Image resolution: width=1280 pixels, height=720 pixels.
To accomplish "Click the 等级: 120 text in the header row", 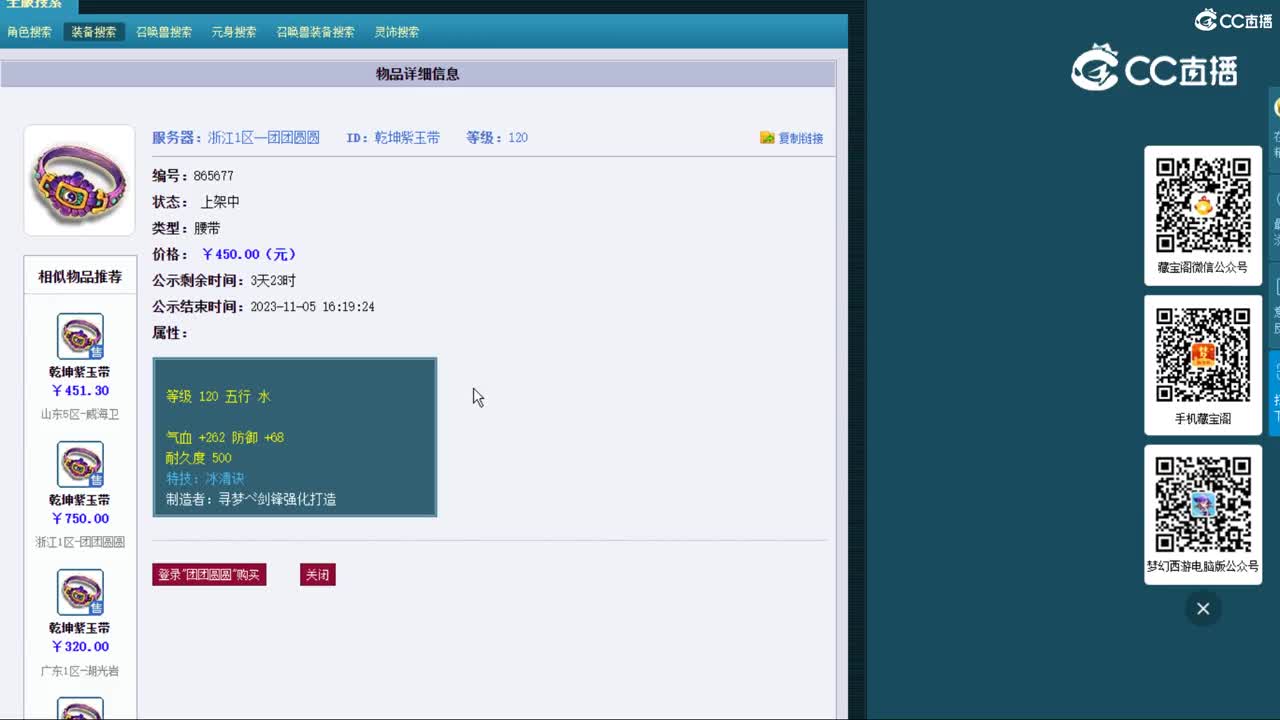I will [x=497, y=138].
